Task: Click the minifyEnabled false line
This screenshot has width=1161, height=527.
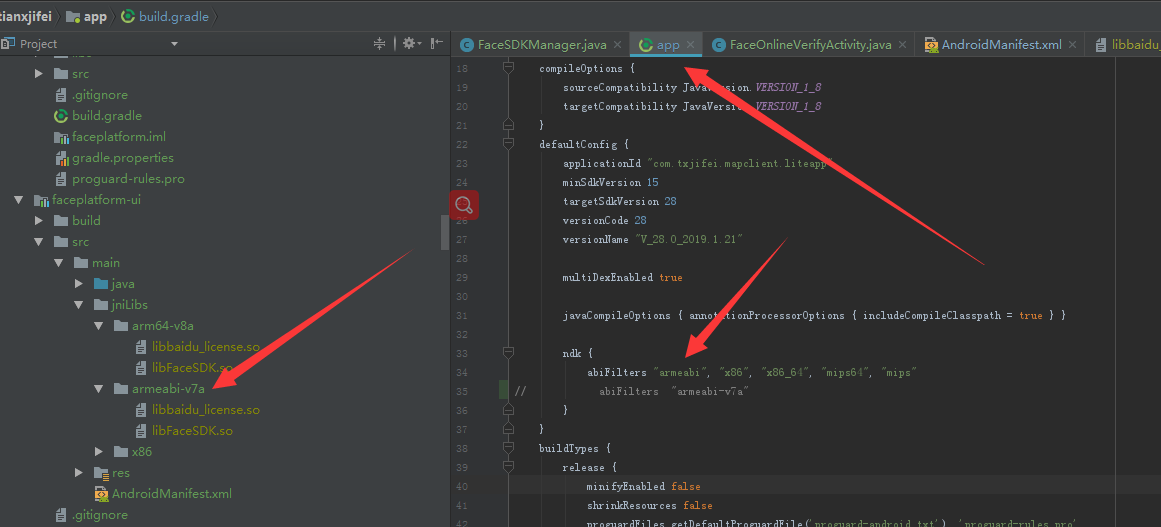Action: click(643, 486)
